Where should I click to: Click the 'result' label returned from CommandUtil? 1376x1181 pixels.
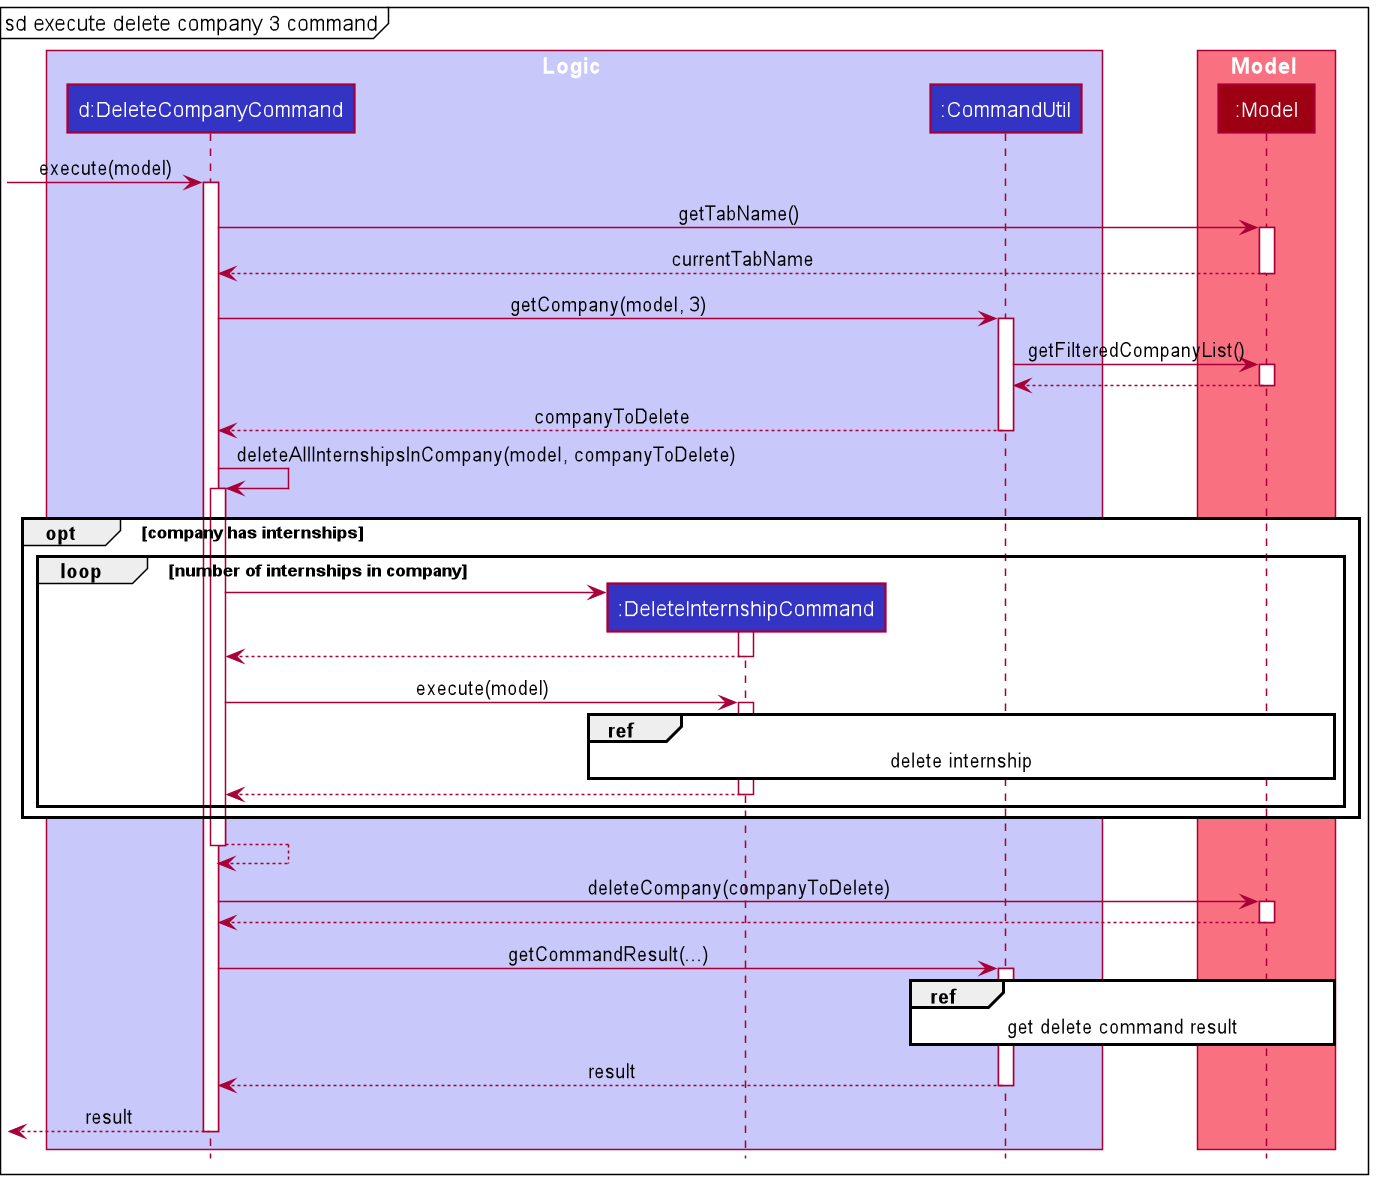click(x=611, y=1071)
